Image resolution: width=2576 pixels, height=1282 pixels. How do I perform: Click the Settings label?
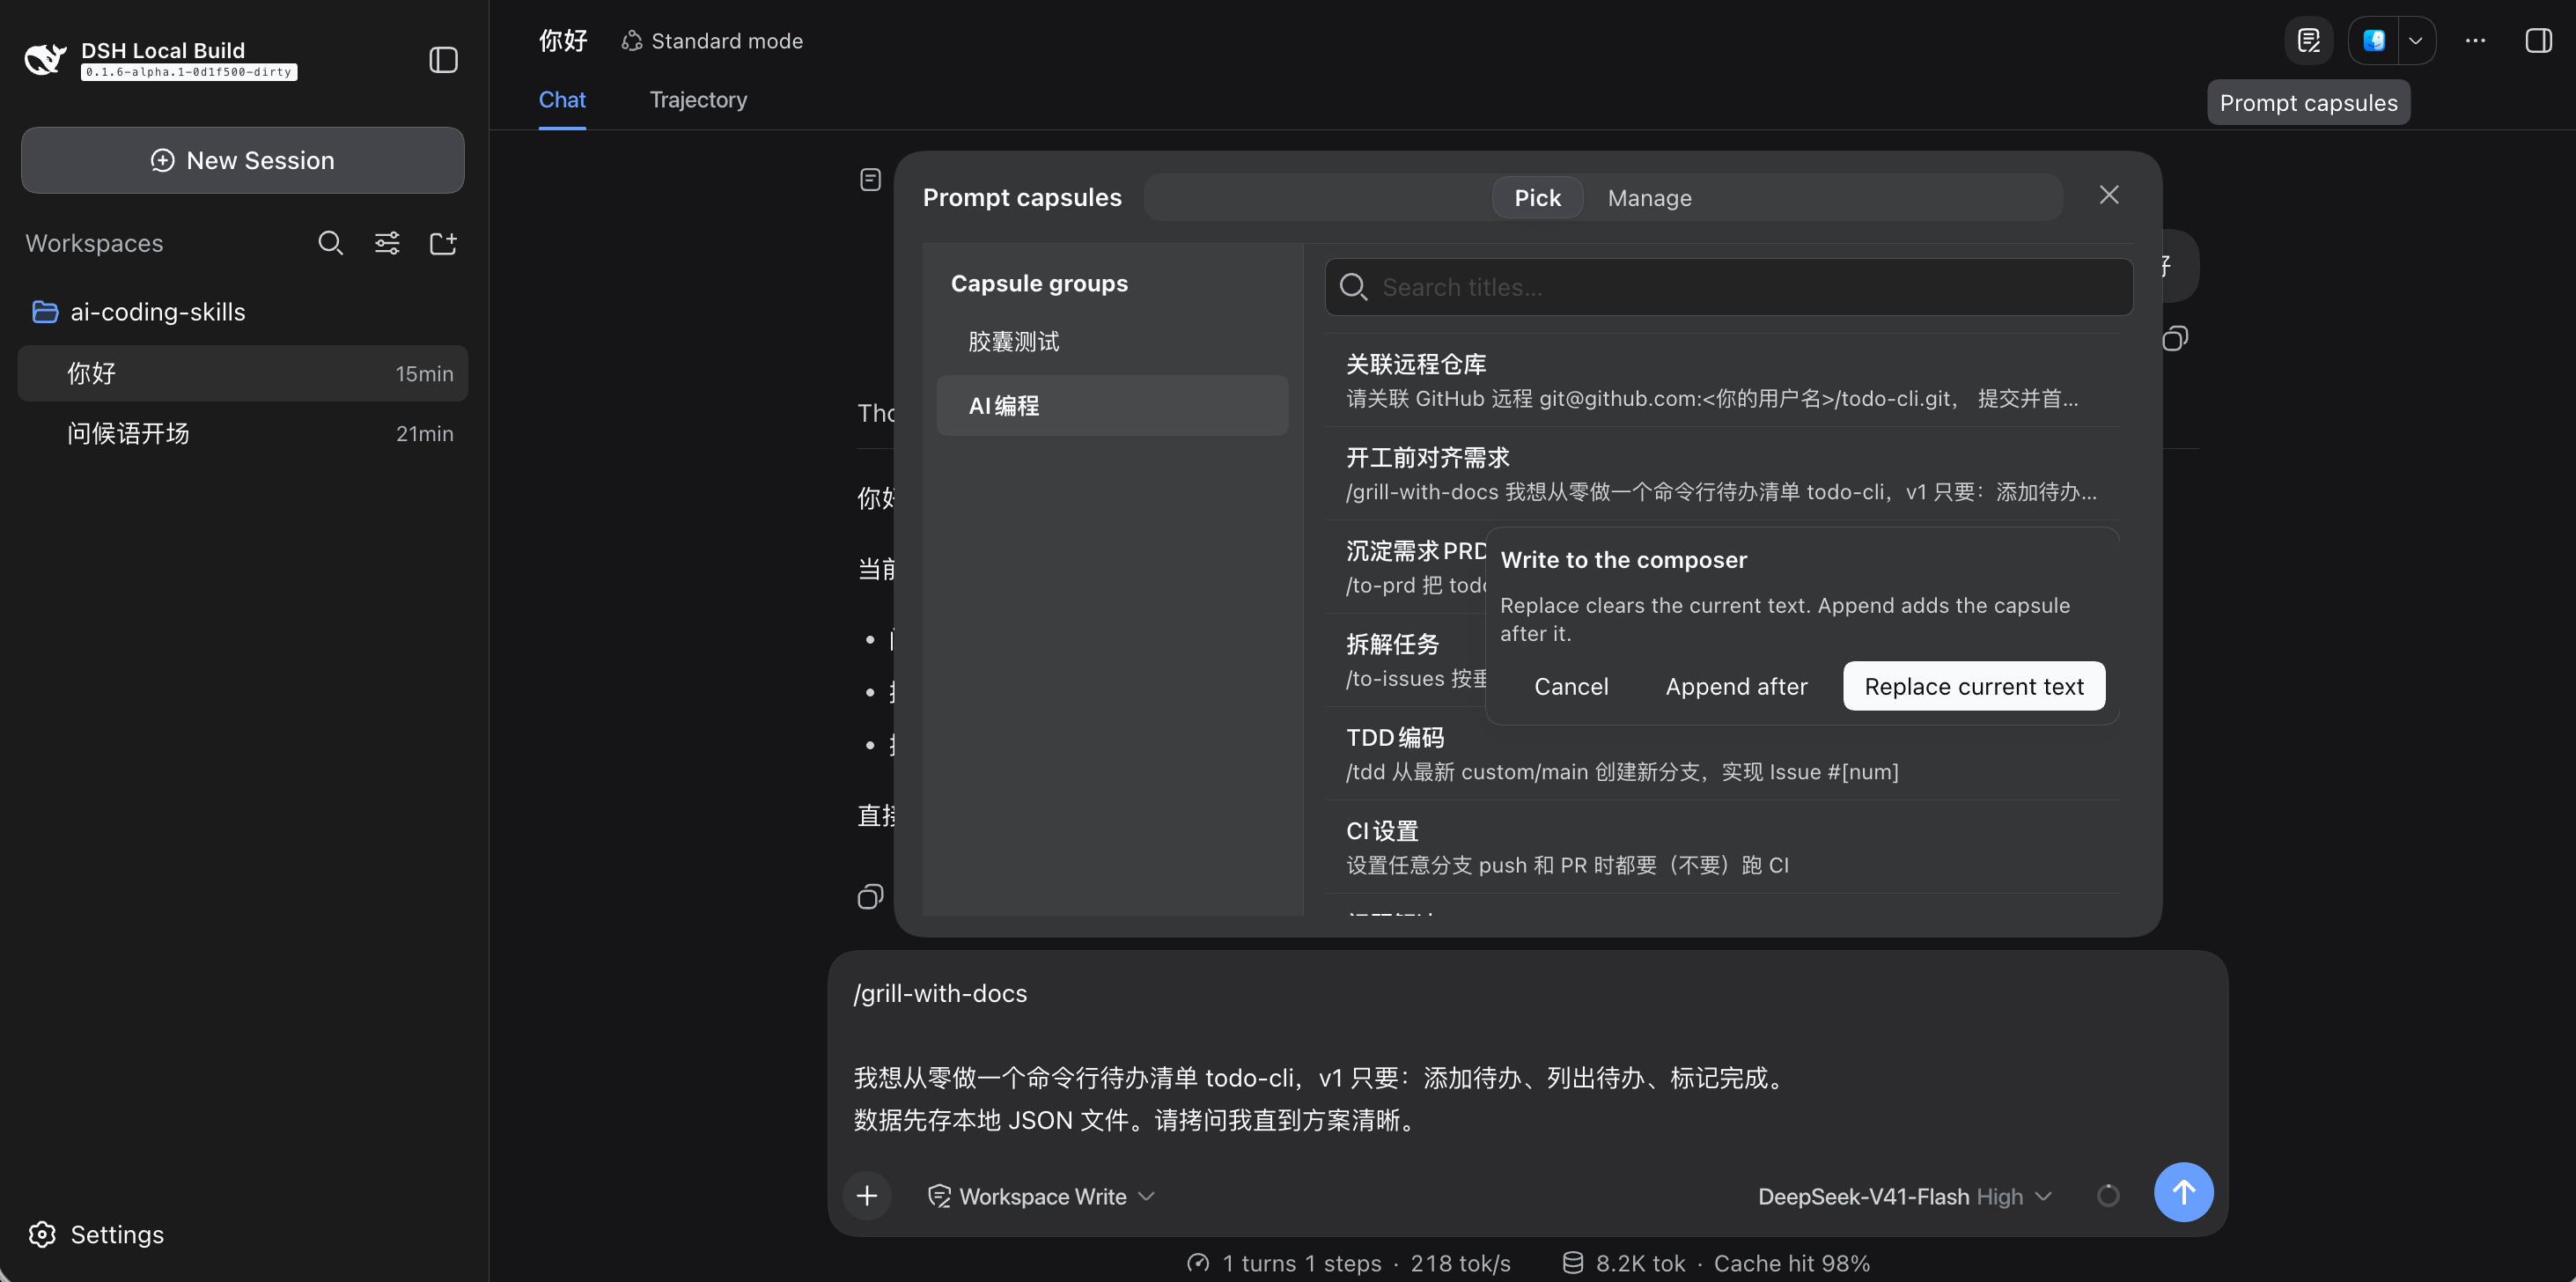tap(117, 1234)
